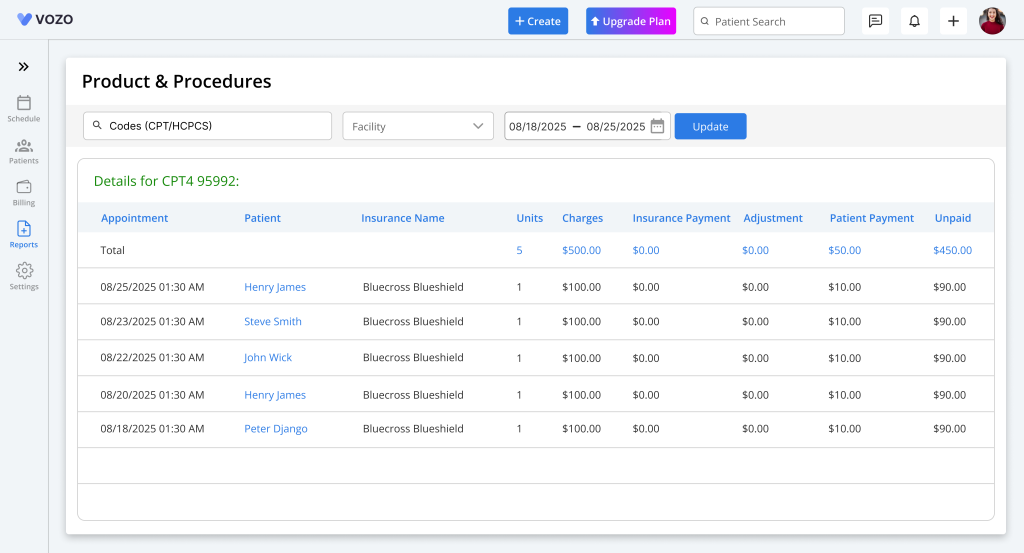Open Settings gear in sidebar
This screenshot has height=553, width=1024.
(x=24, y=271)
